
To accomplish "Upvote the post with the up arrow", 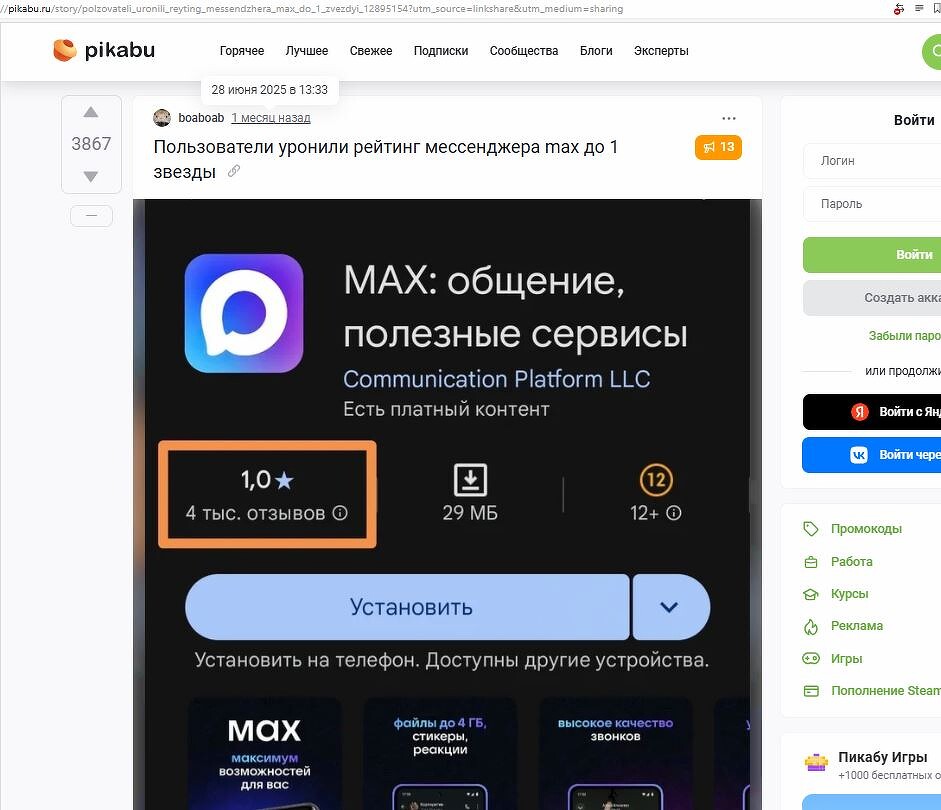I will pos(91,112).
